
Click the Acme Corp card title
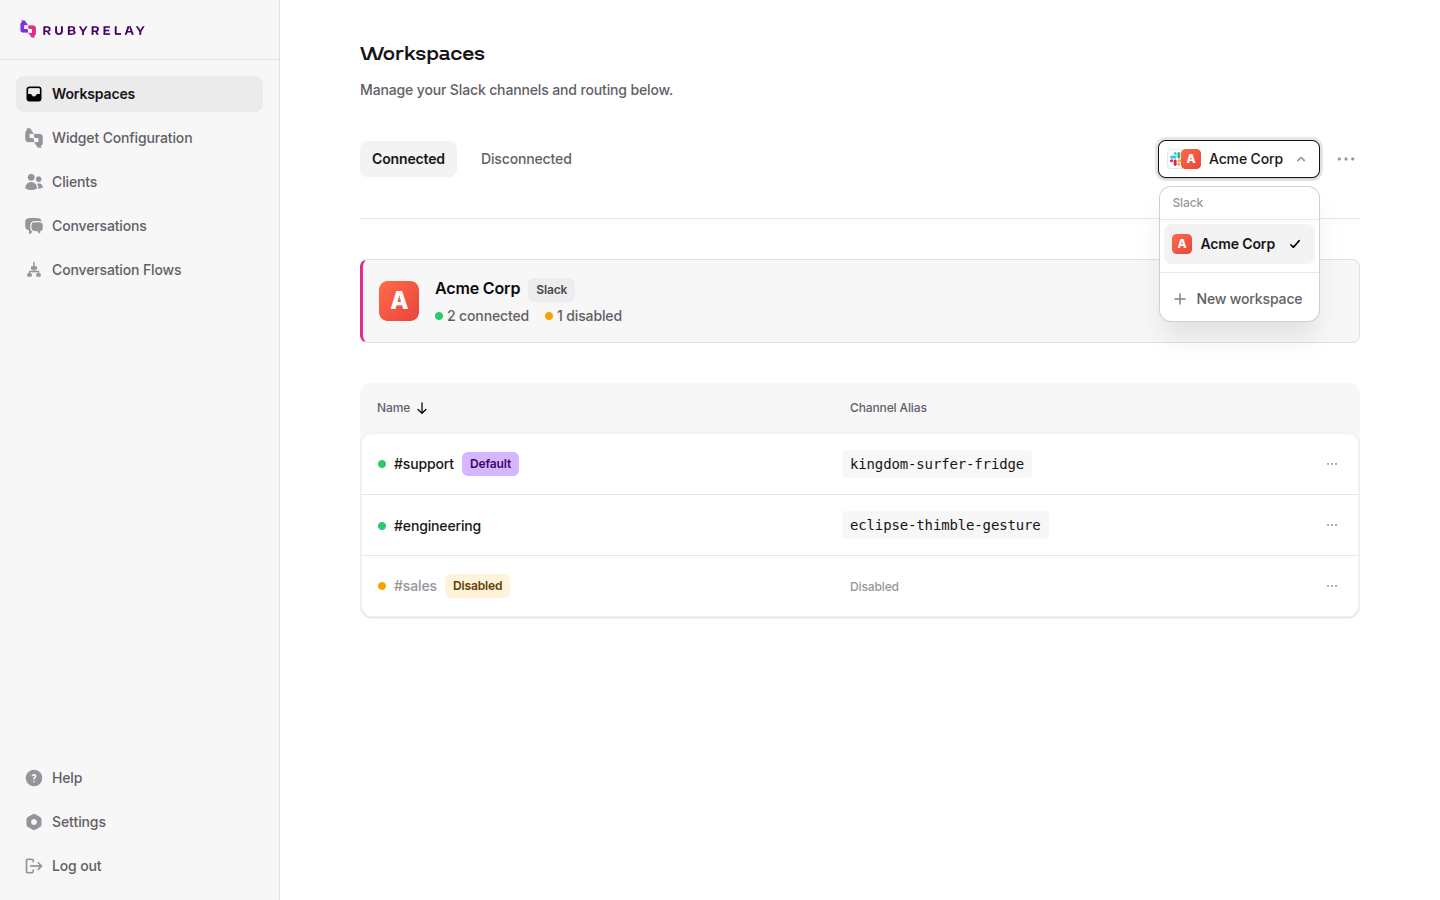(478, 288)
